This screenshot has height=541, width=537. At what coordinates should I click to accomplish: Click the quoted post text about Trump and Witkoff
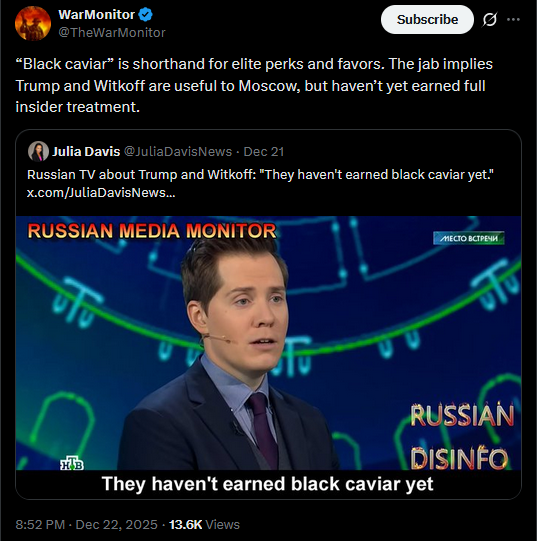tap(260, 175)
